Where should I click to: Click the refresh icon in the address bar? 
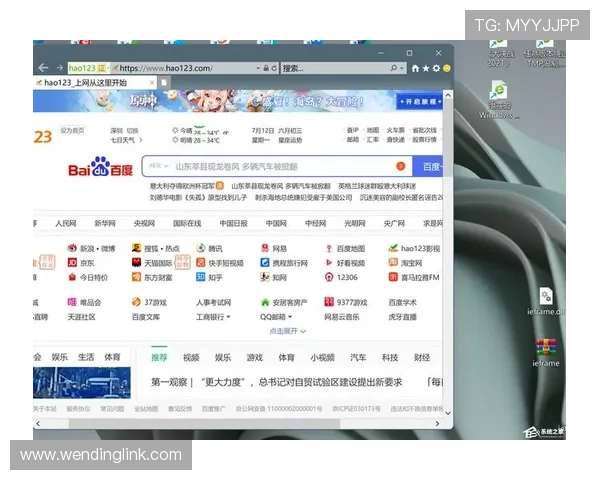pyautogui.click(x=274, y=68)
